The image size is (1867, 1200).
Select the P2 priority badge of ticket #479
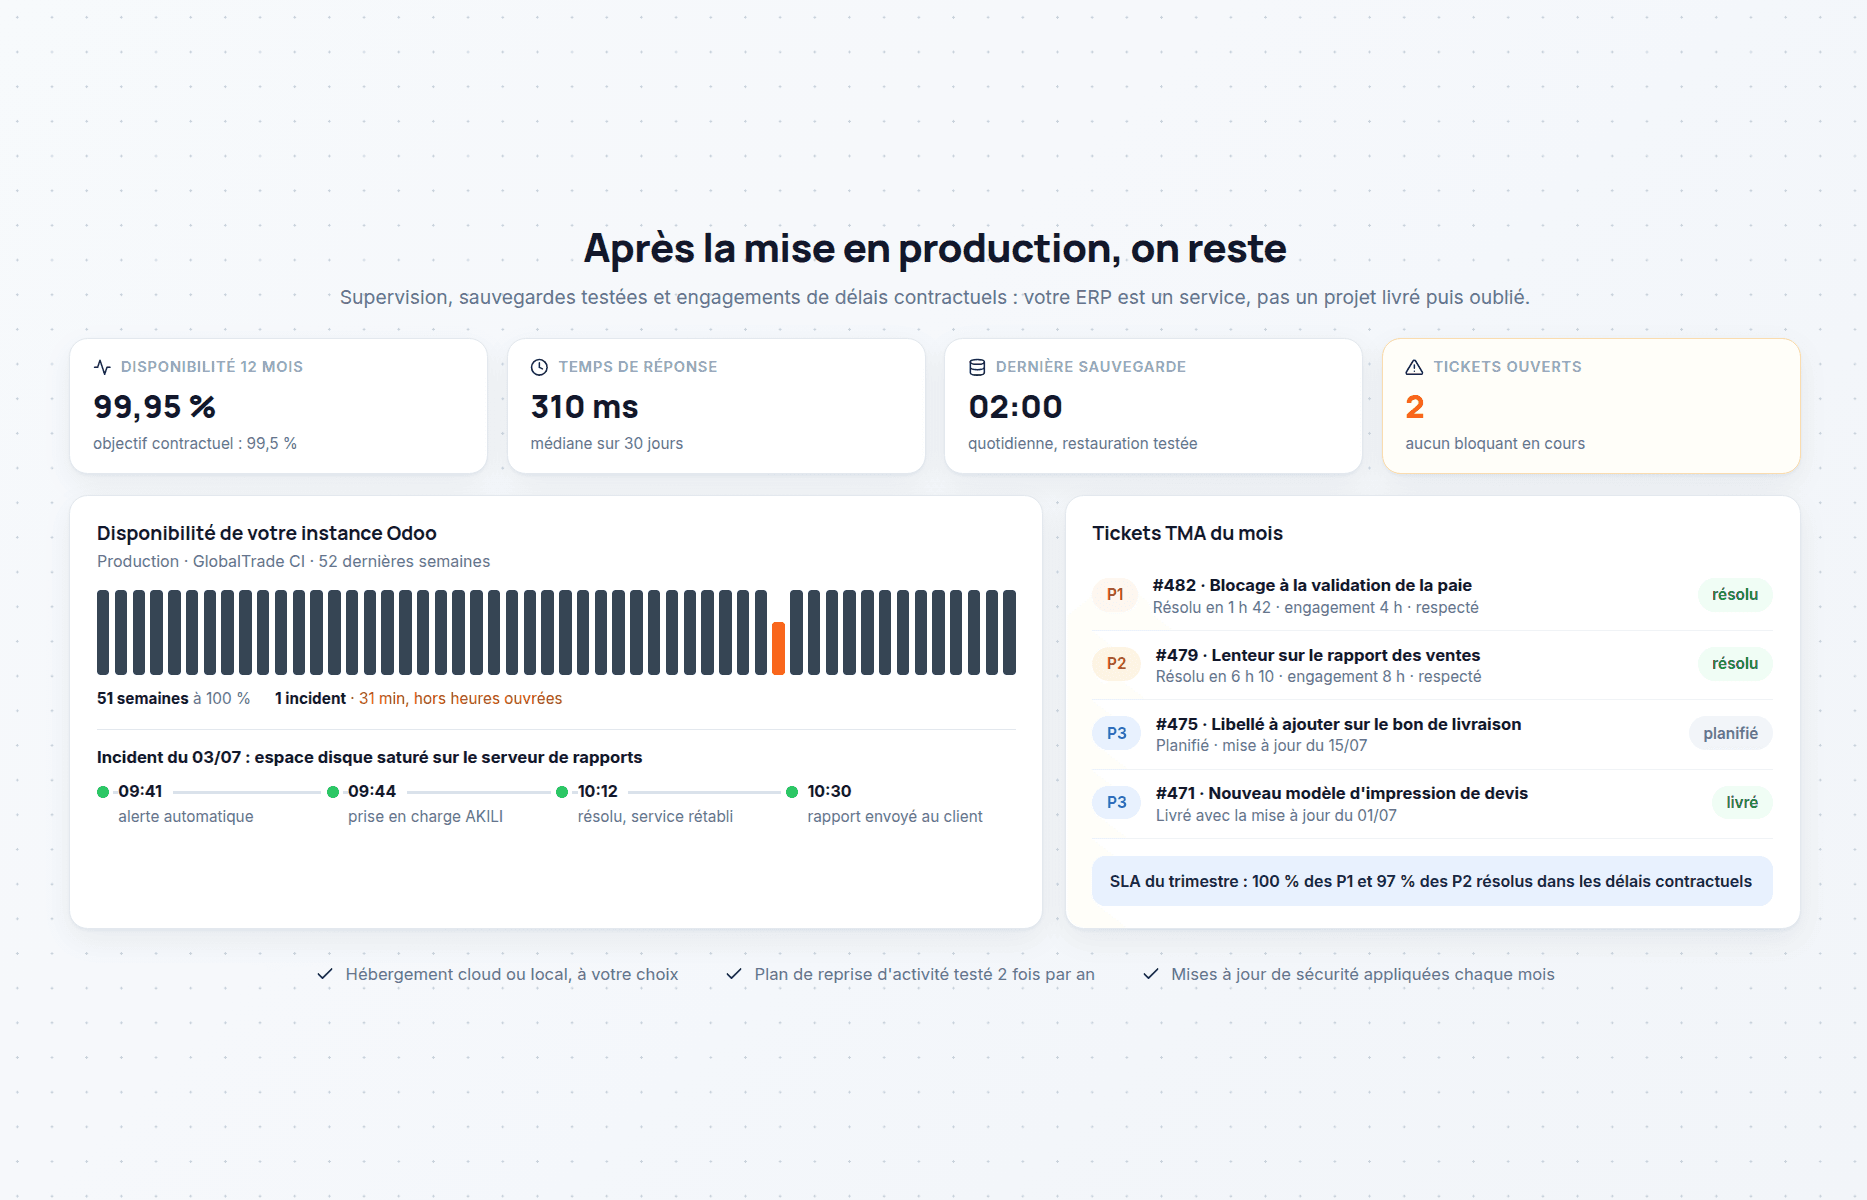coord(1116,664)
